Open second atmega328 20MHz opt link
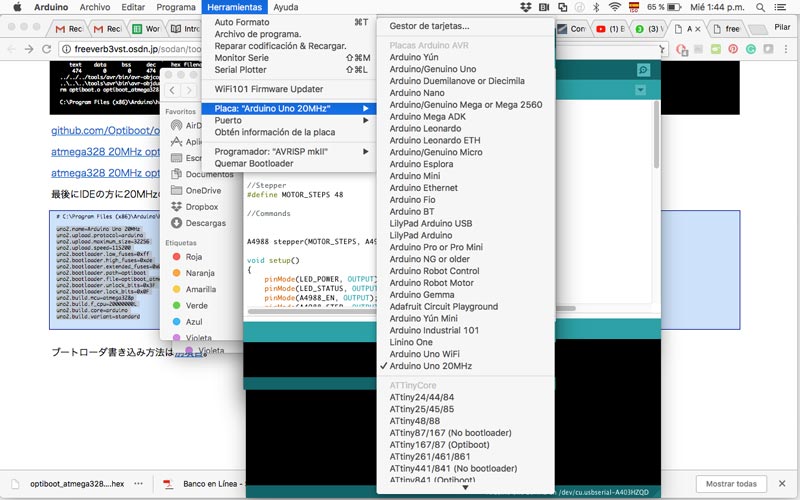 [x=105, y=173]
